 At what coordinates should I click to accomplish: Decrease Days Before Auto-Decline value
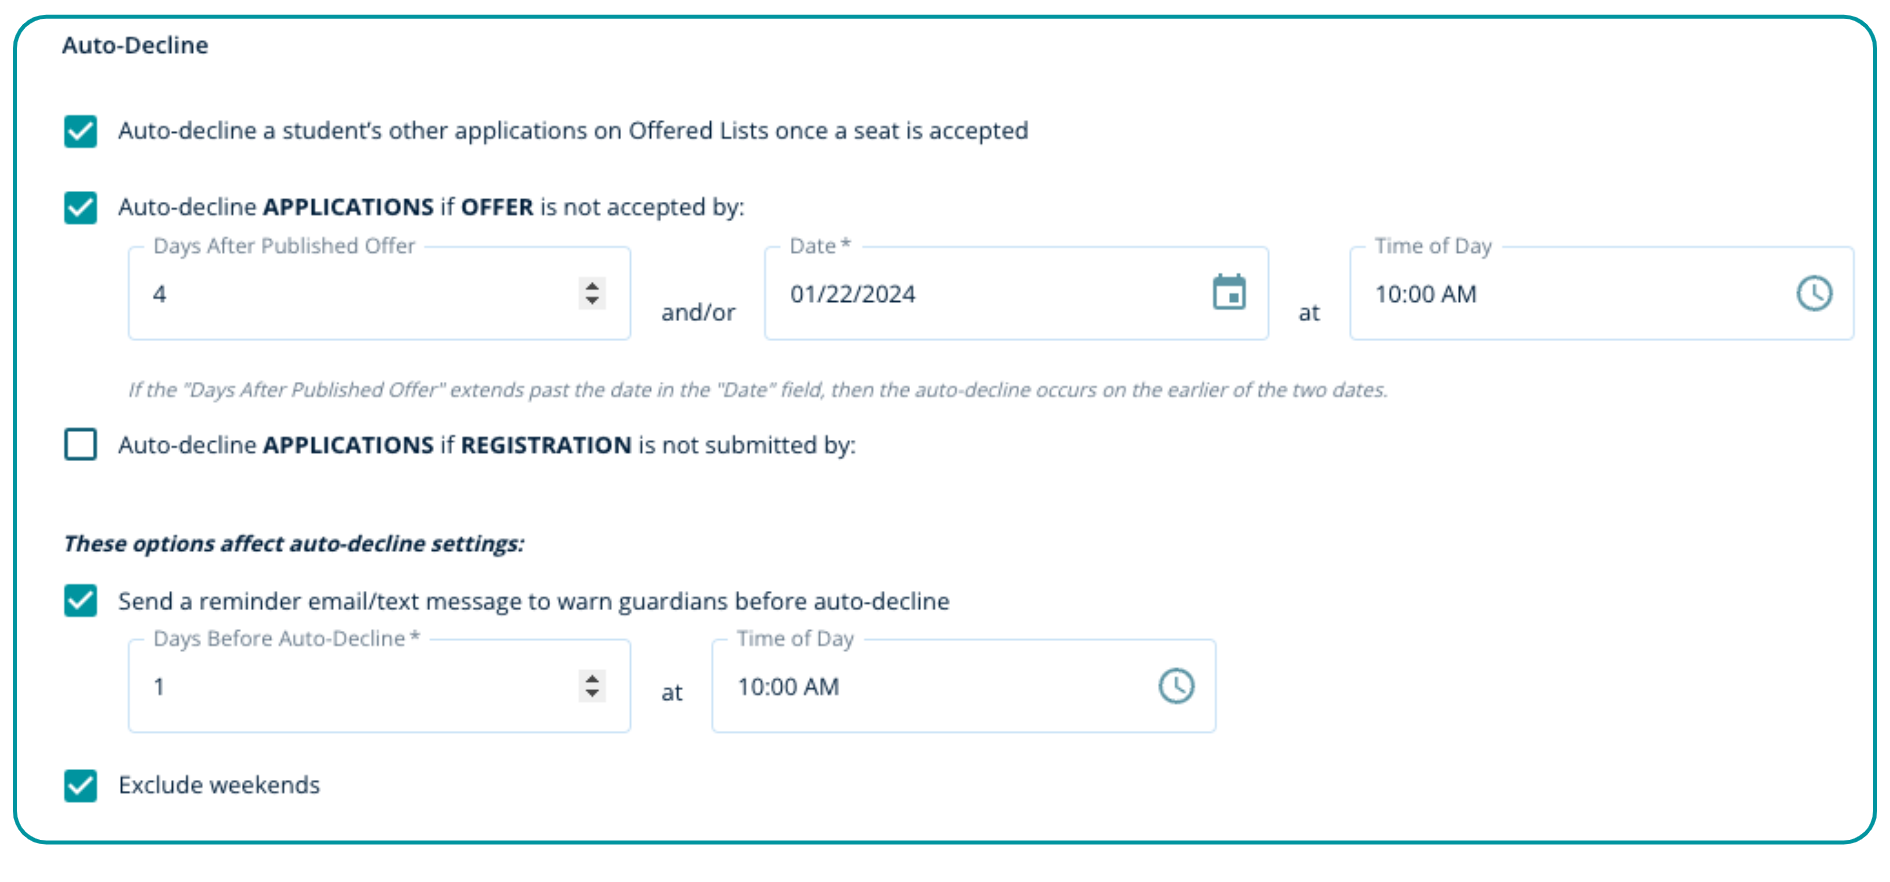tap(593, 694)
